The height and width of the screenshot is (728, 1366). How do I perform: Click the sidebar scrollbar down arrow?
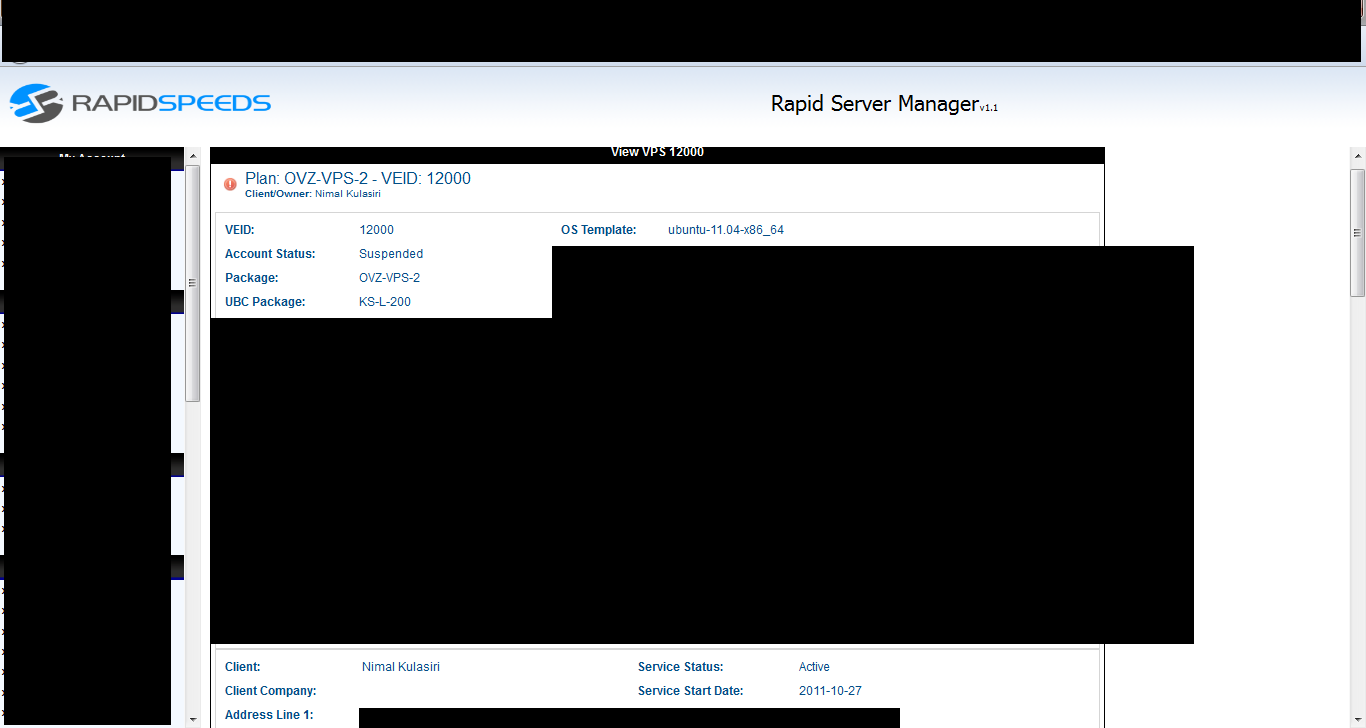[x=193, y=718]
